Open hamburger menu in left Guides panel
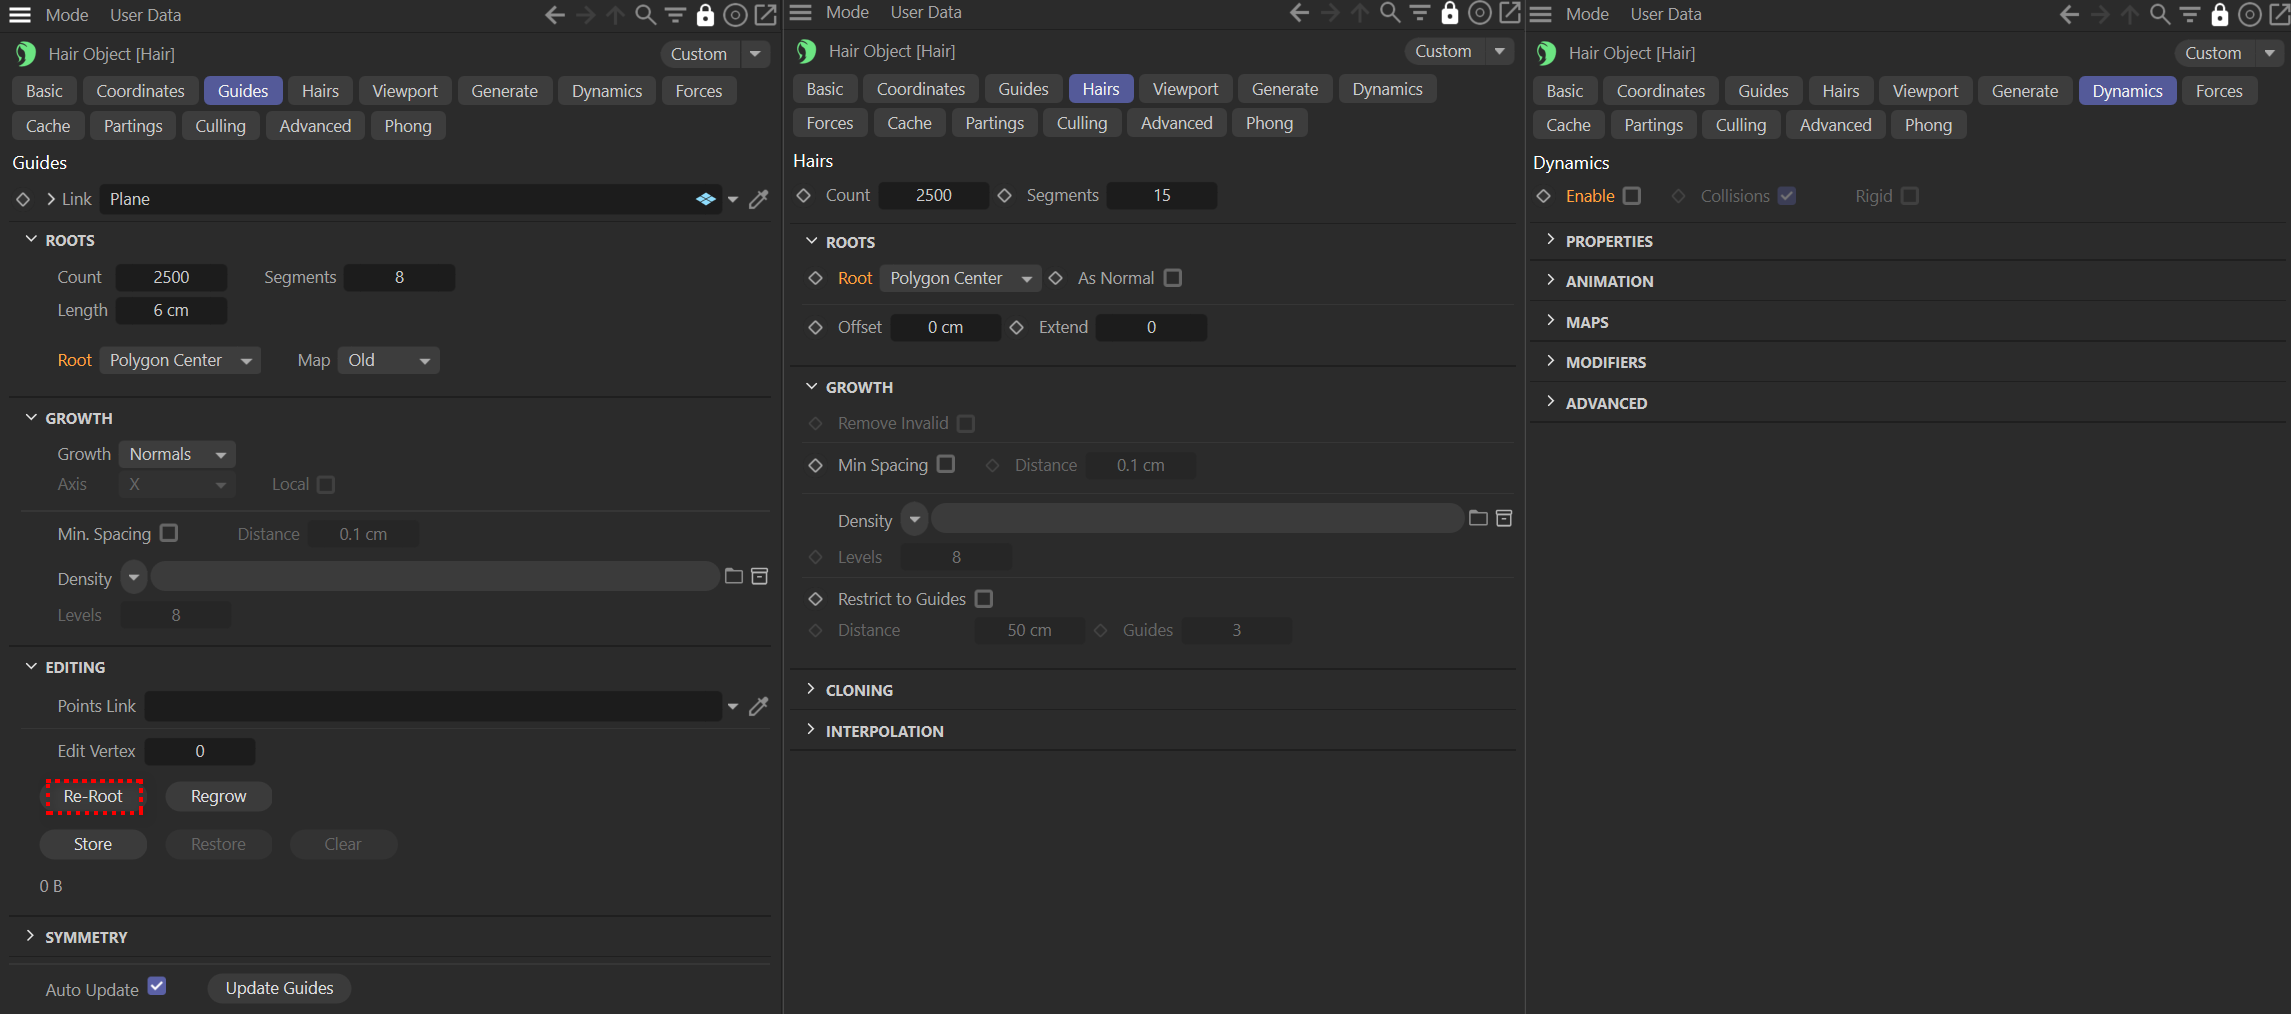This screenshot has width=2291, height=1014. coord(19,15)
